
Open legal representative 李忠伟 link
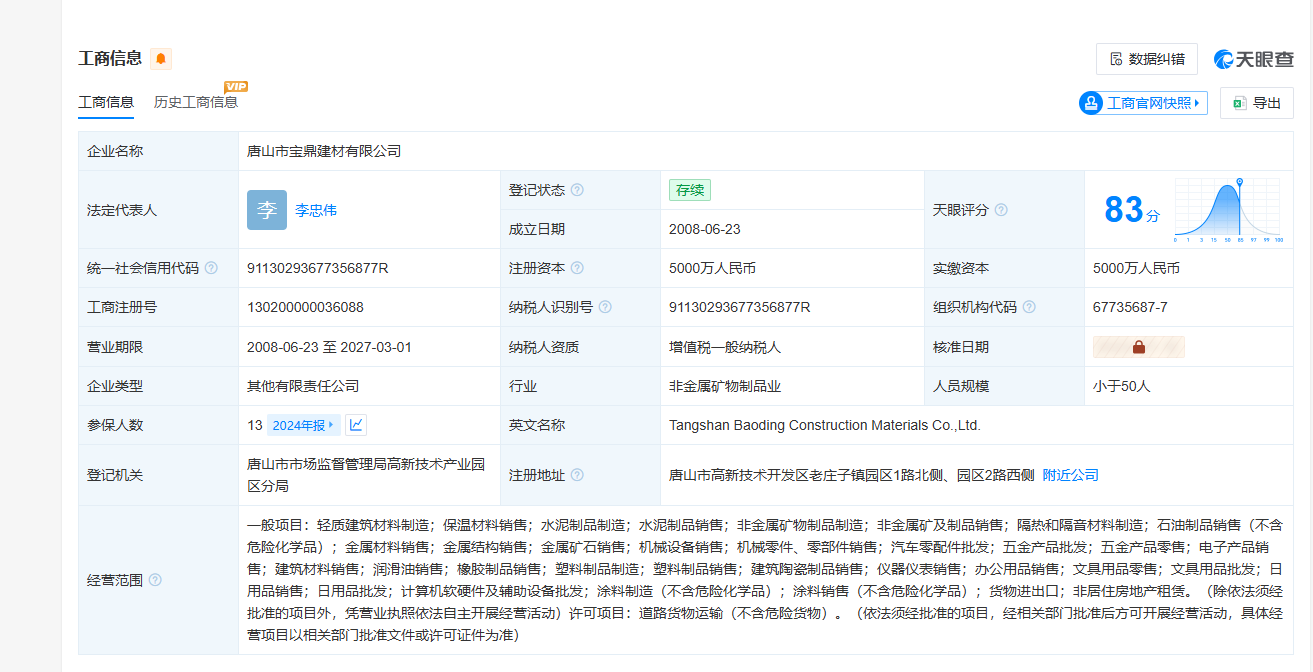point(316,210)
